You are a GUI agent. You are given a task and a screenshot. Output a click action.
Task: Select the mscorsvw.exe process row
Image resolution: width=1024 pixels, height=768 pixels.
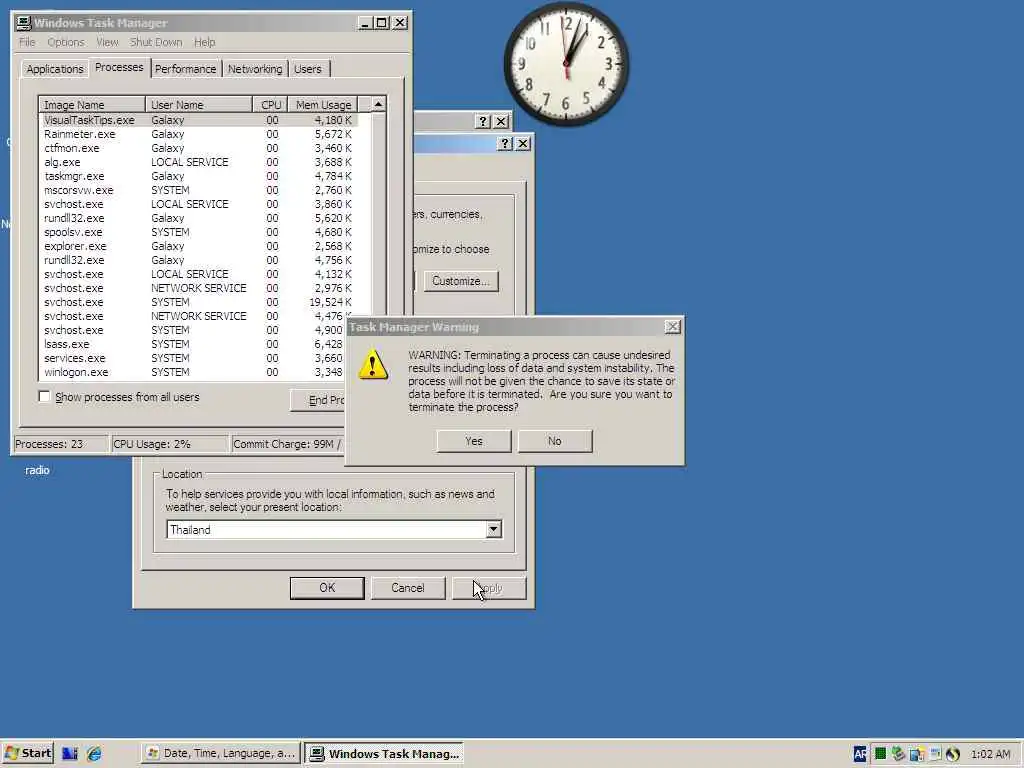click(199, 190)
